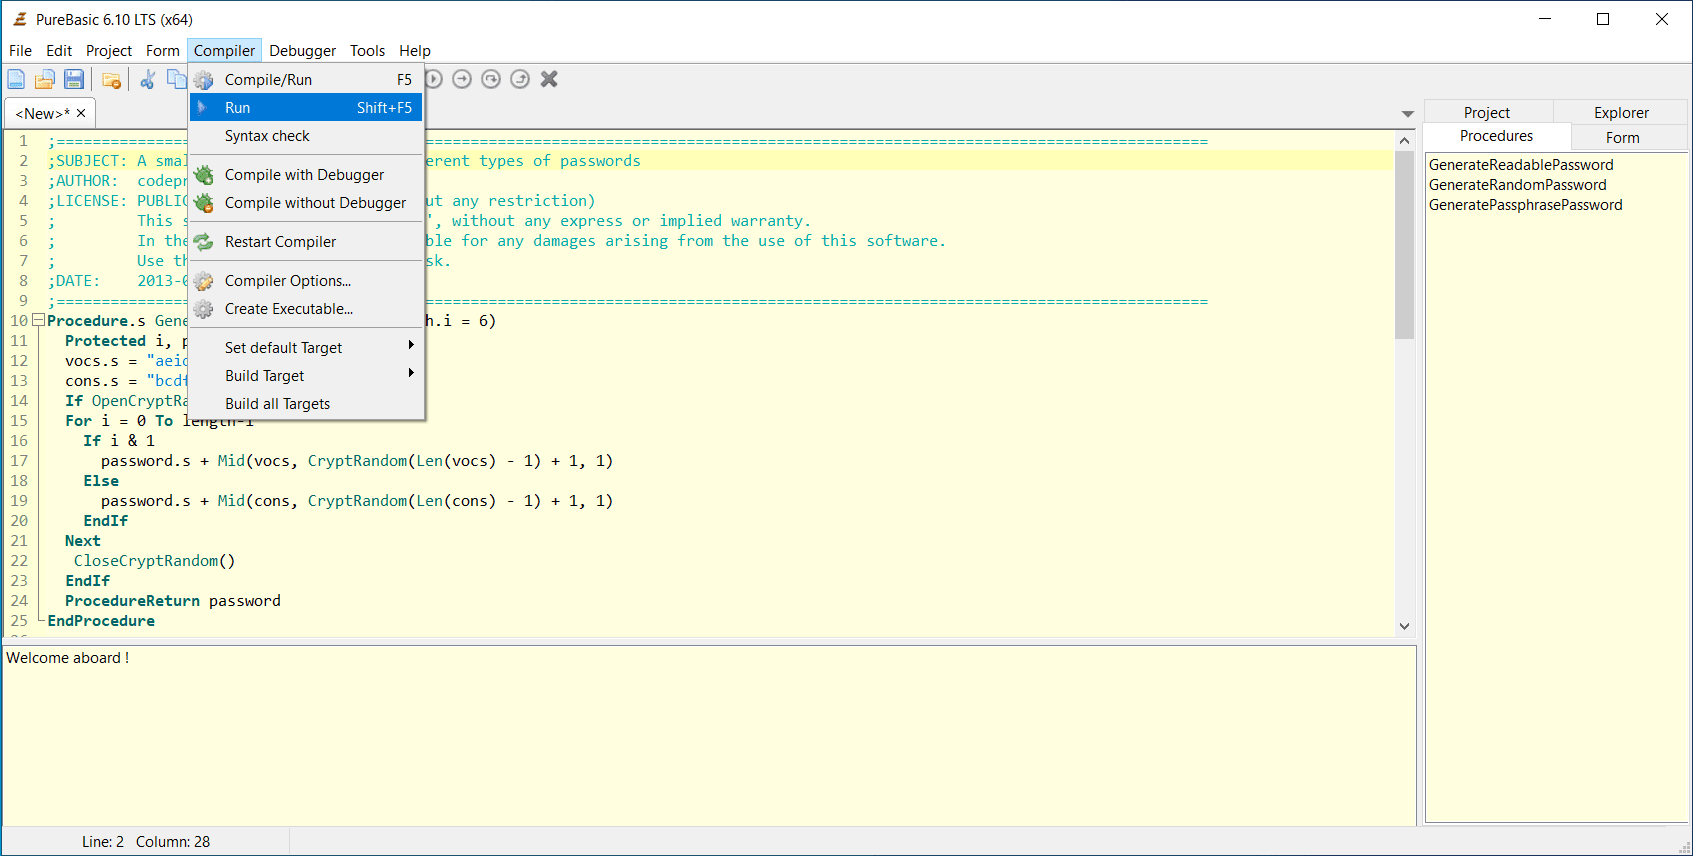The width and height of the screenshot is (1693, 856).
Task: Expand the Build Target submenu
Action: (307, 375)
